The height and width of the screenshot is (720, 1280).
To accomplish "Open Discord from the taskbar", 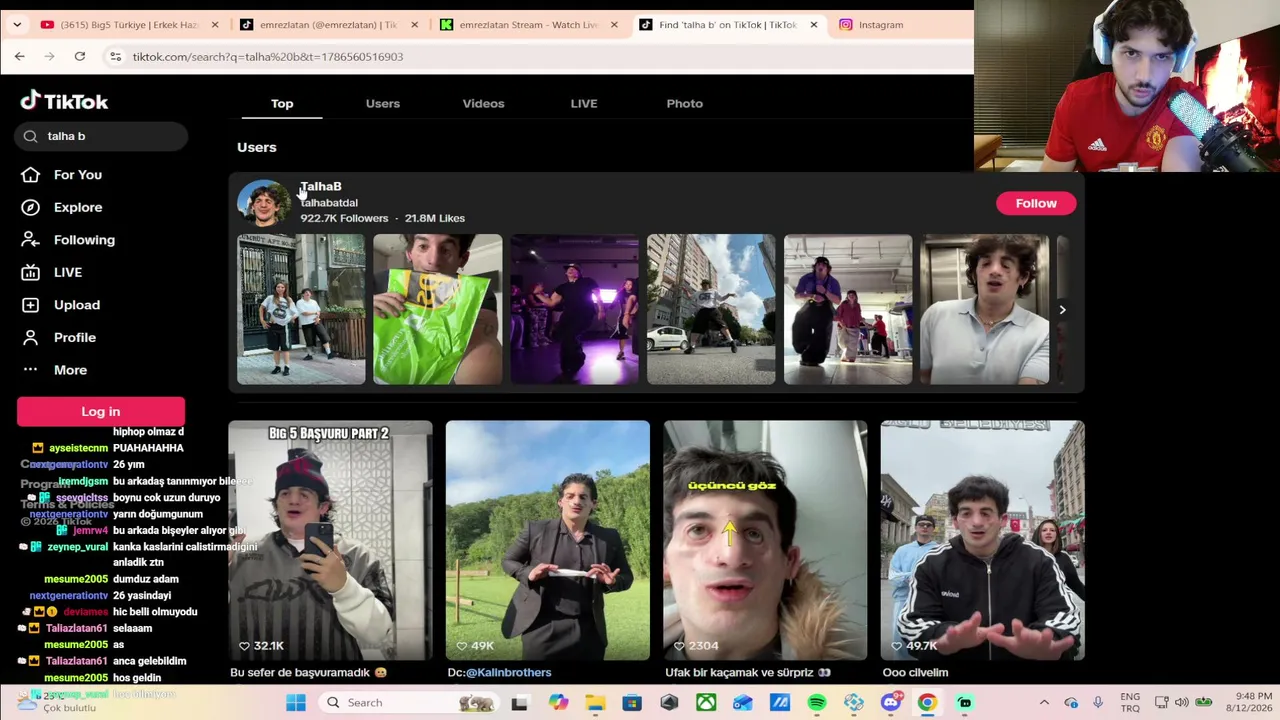I will (x=891, y=703).
